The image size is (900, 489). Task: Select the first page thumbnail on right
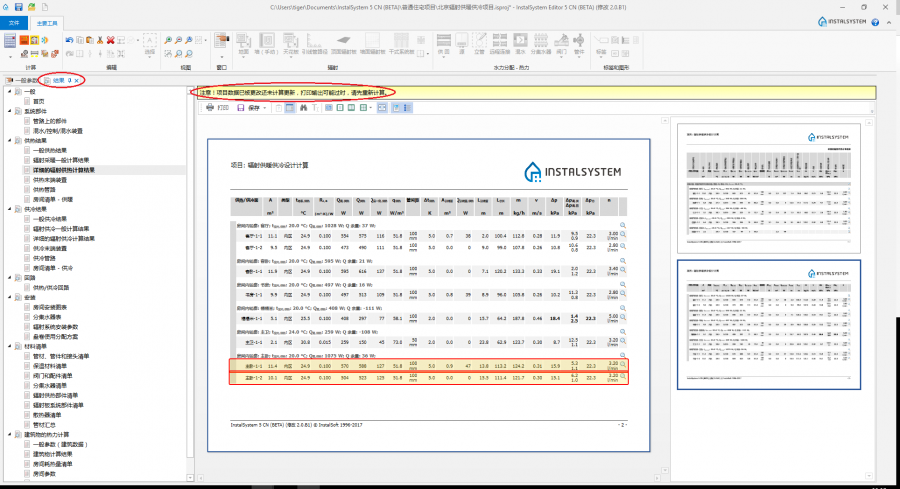pyautogui.click(x=767, y=188)
